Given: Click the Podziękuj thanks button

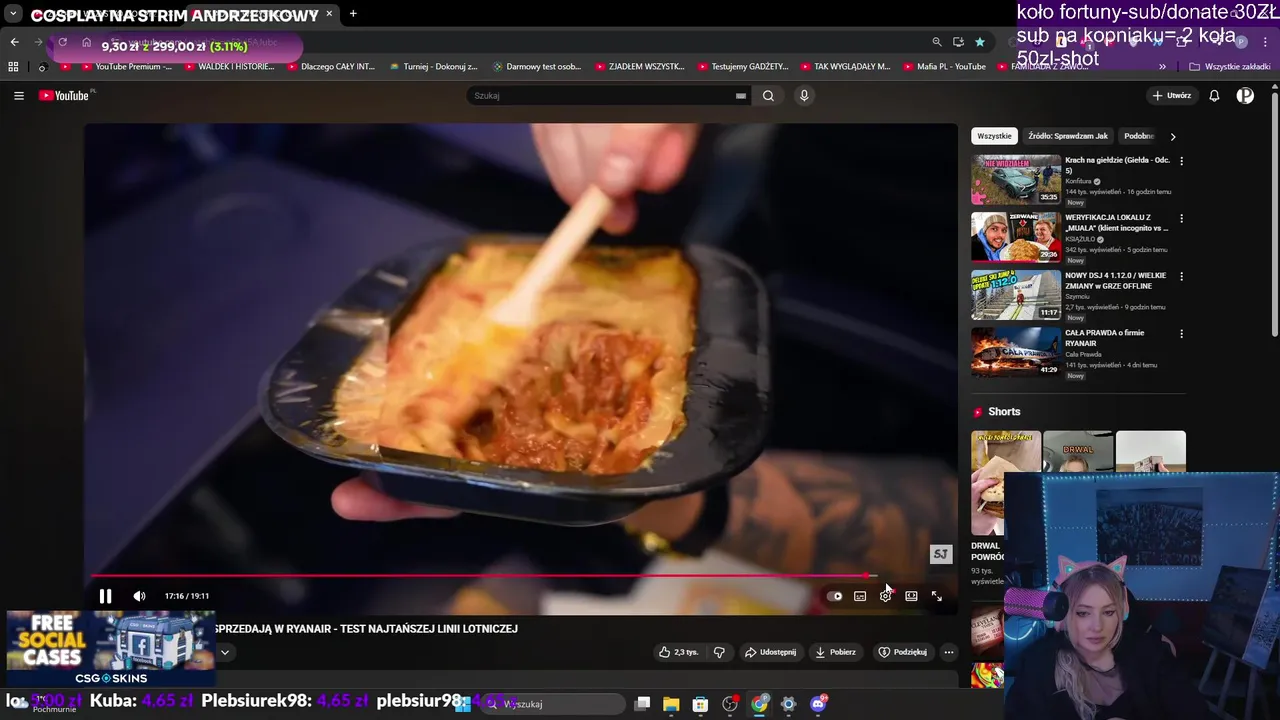Looking at the screenshot, I should coord(902,652).
